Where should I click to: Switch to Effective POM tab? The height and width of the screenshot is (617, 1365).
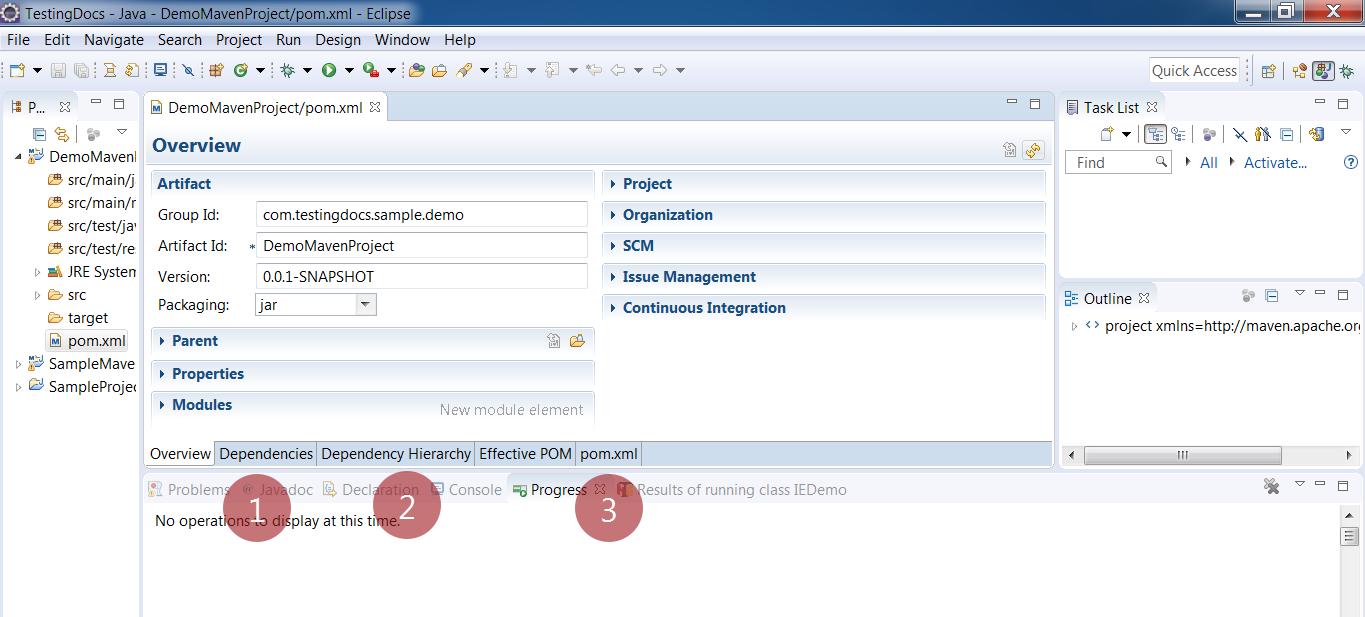coord(525,454)
